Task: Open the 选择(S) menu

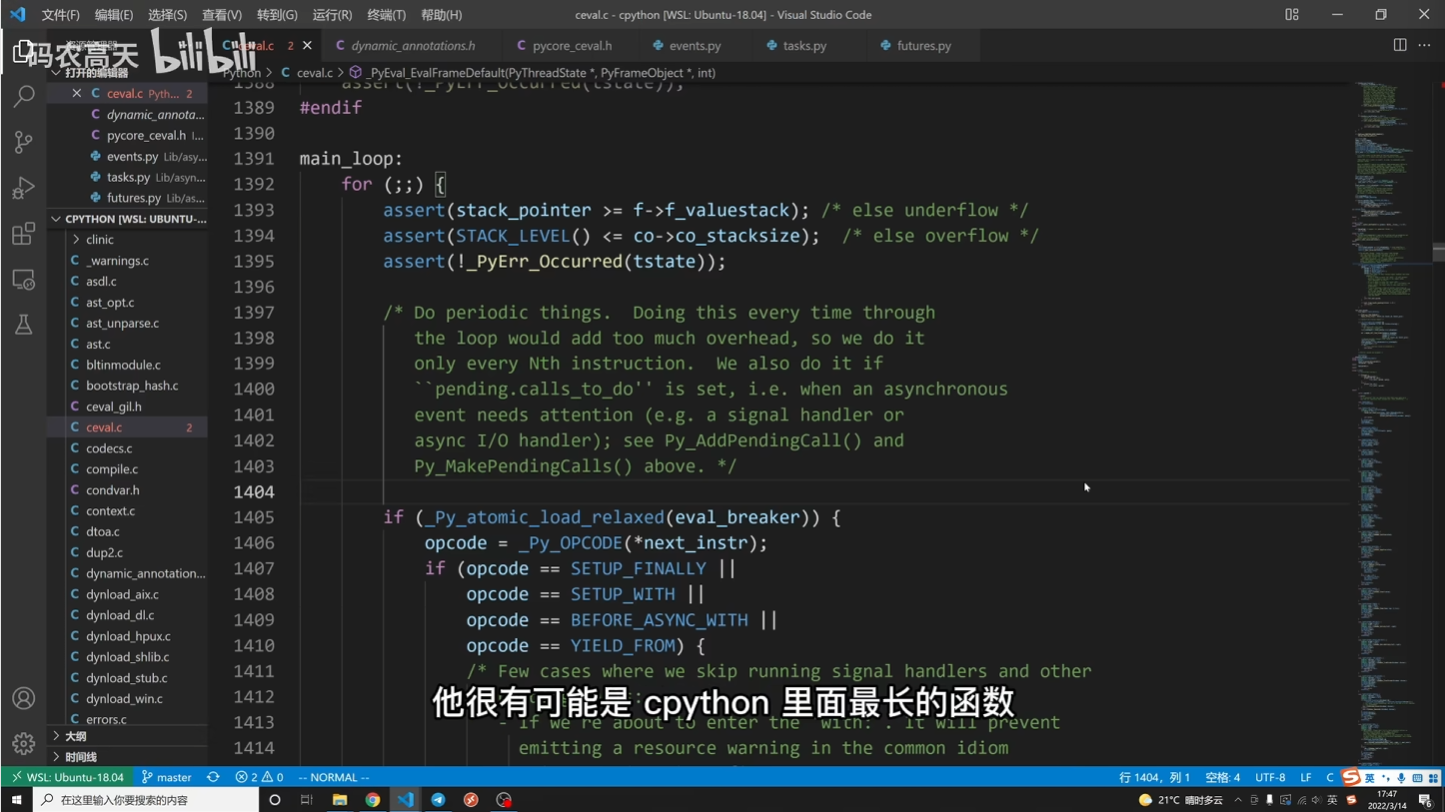Action: pos(167,15)
